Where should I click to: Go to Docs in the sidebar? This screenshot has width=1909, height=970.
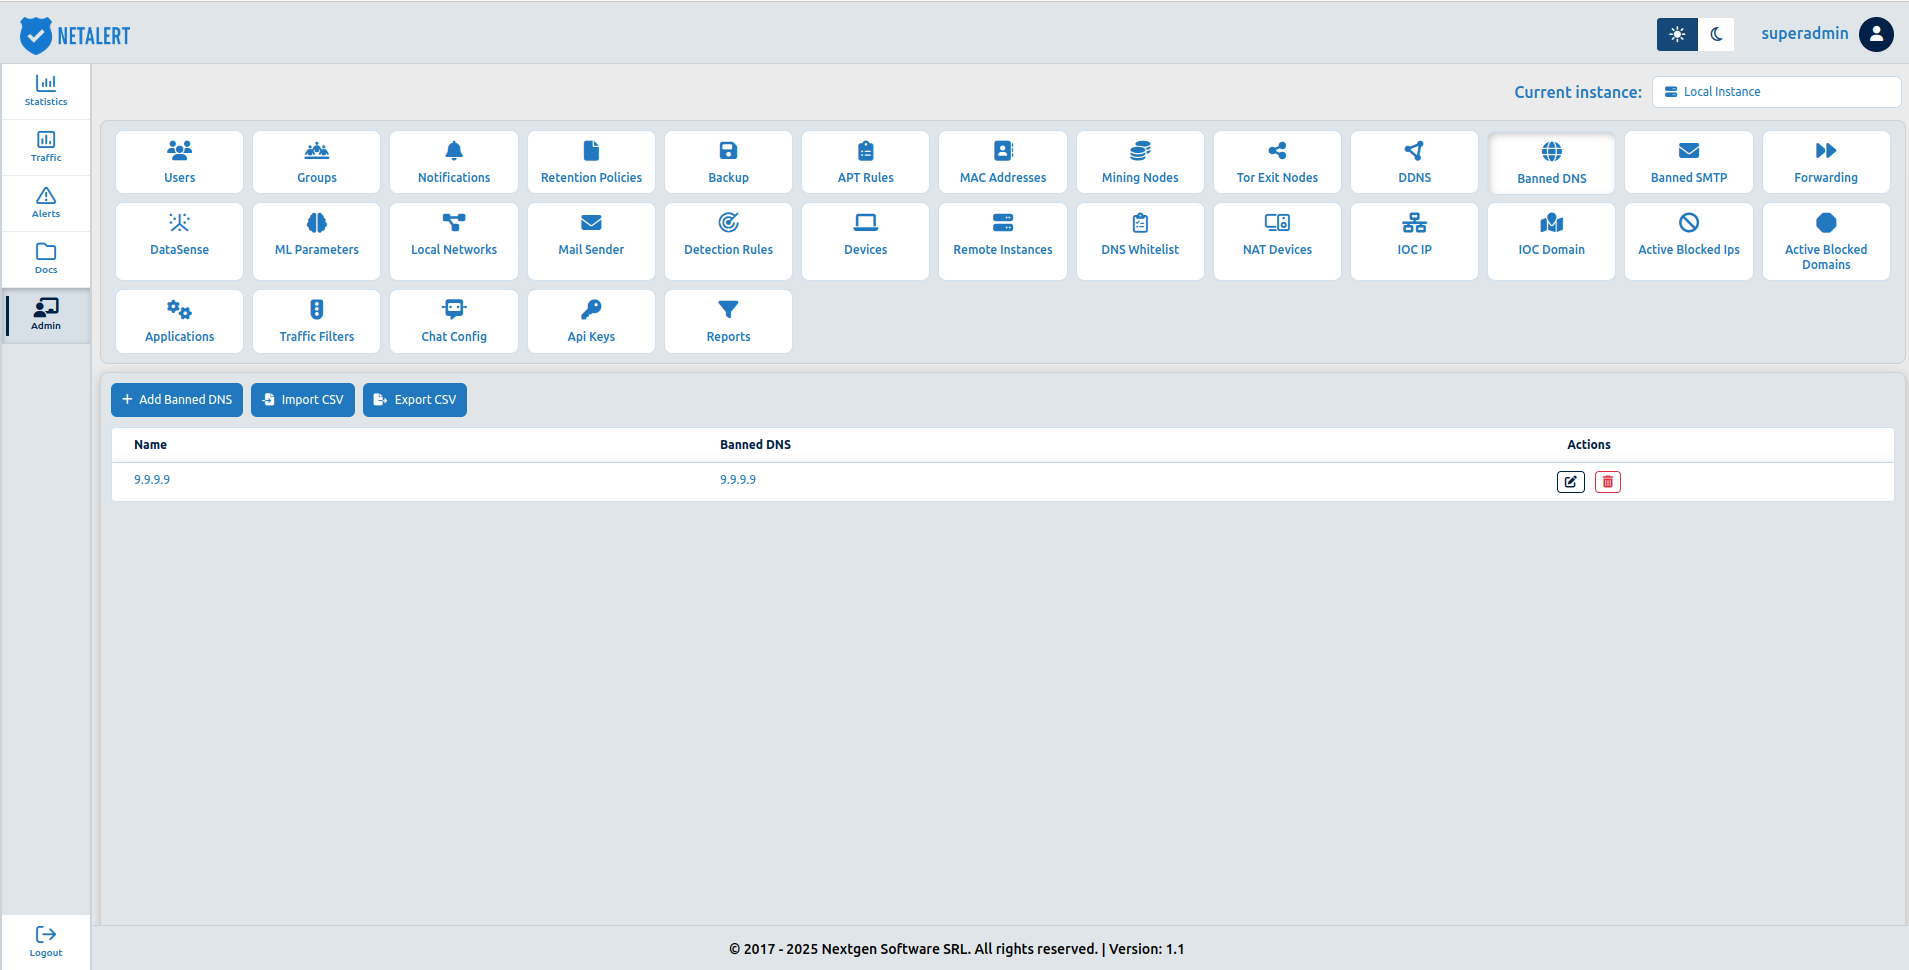coord(46,259)
